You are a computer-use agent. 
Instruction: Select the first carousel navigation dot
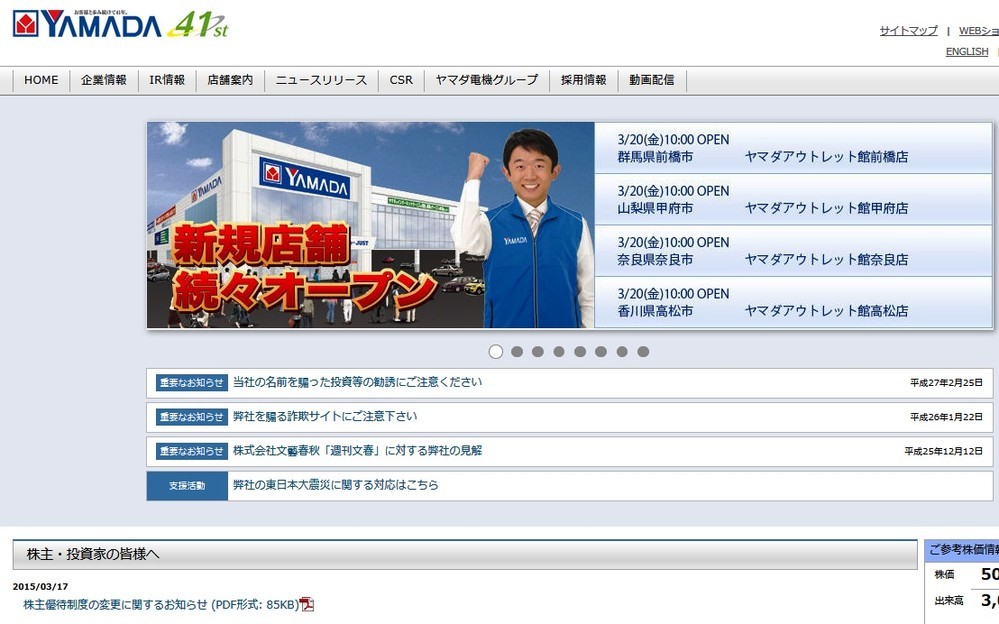click(496, 351)
